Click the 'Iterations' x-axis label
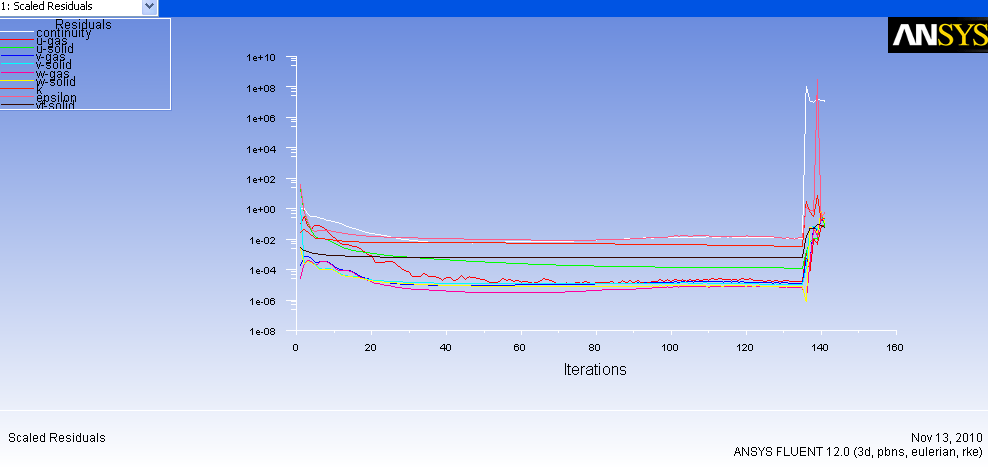The width and height of the screenshot is (988, 468). coord(595,369)
